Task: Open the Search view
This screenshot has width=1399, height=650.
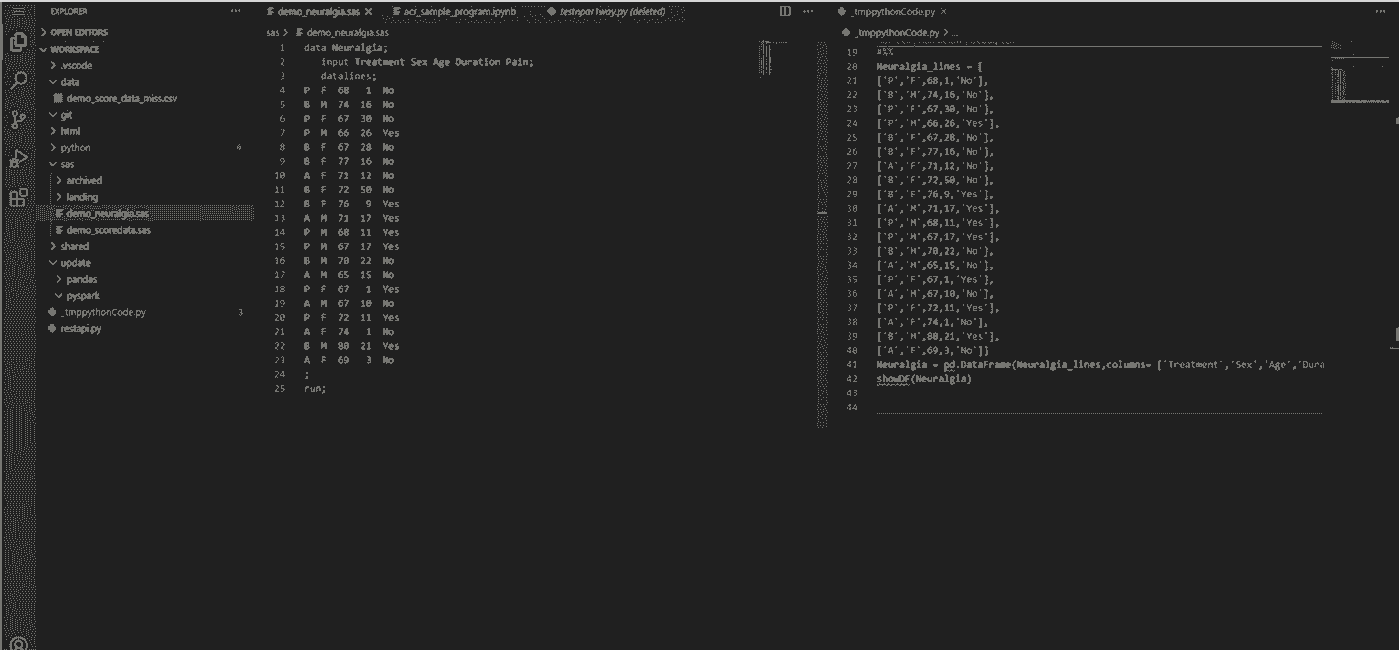Action: [x=17, y=81]
